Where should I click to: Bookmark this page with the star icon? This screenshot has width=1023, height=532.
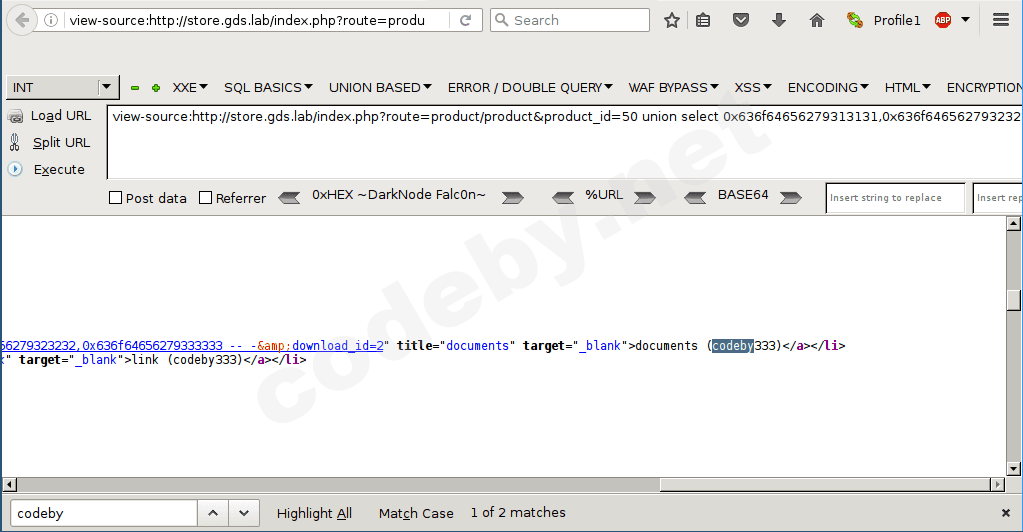pos(671,20)
